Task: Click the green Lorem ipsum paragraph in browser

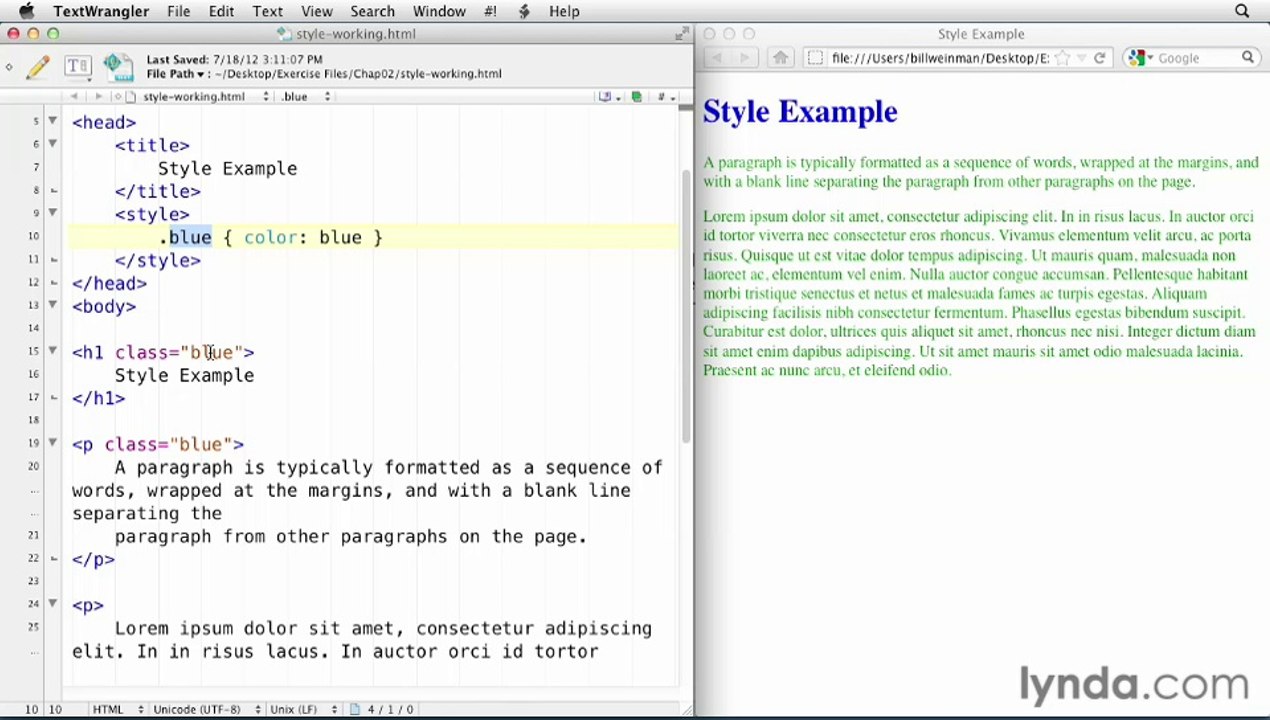Action: pyautogui.click(x=978, y=293)
